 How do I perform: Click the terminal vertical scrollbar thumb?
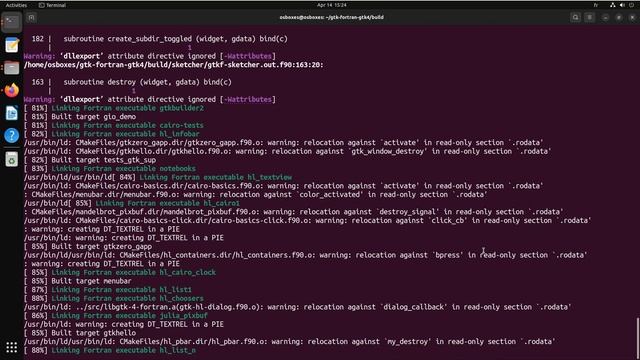pyautogui.click(x=637, y=338)
